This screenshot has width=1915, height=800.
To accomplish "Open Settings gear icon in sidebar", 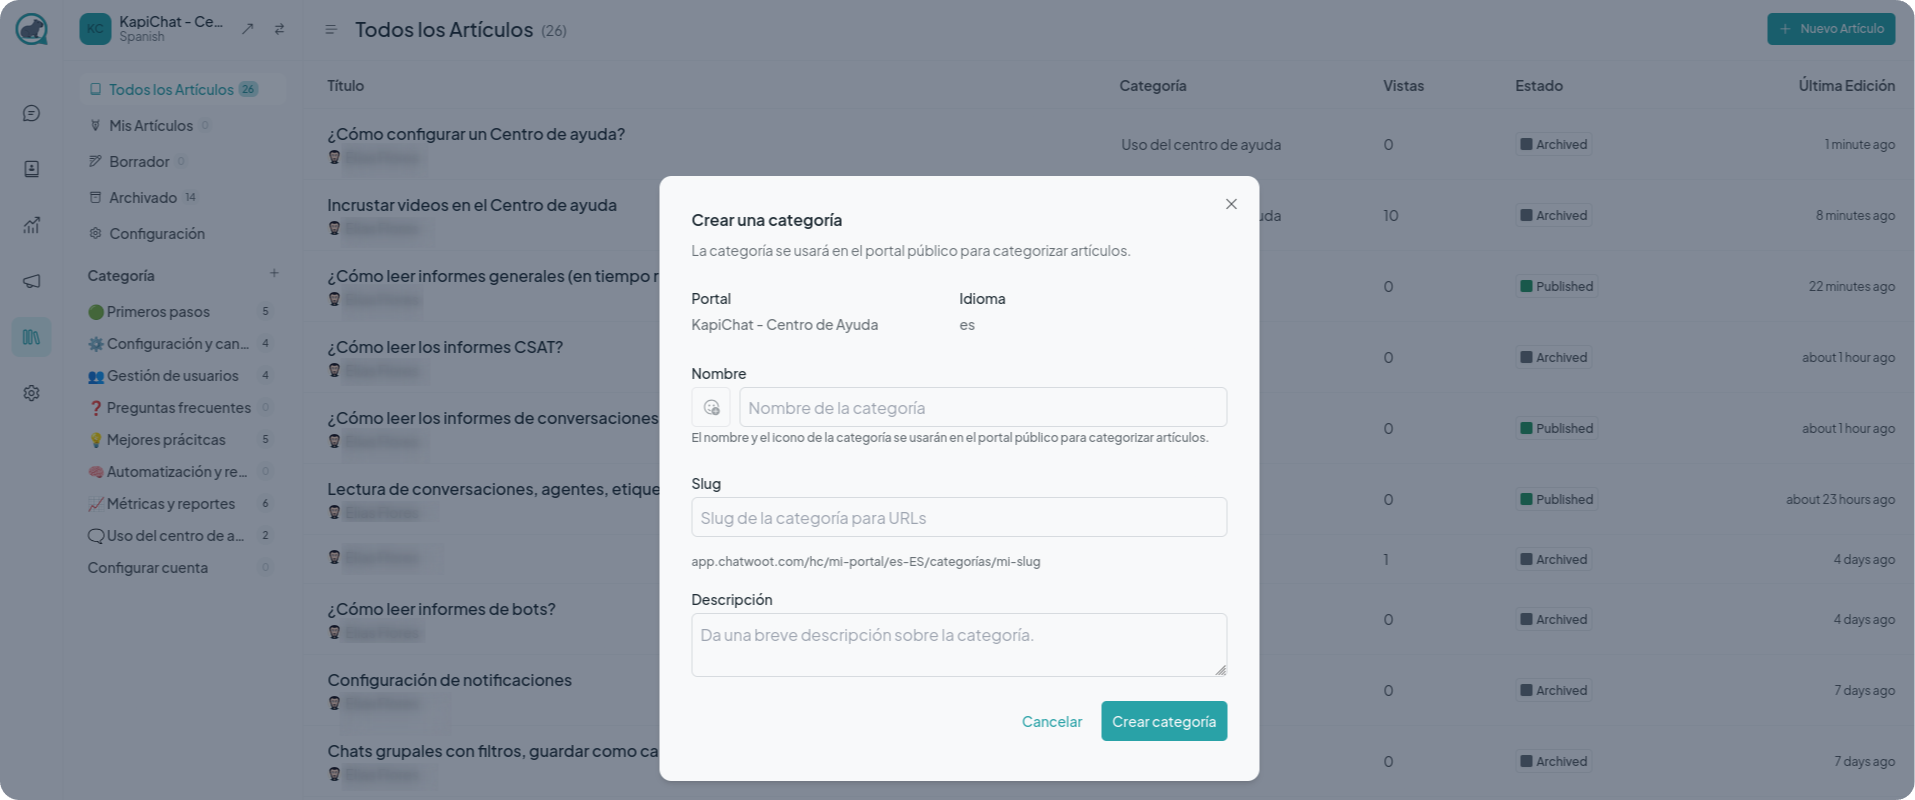I will [32, 394].
